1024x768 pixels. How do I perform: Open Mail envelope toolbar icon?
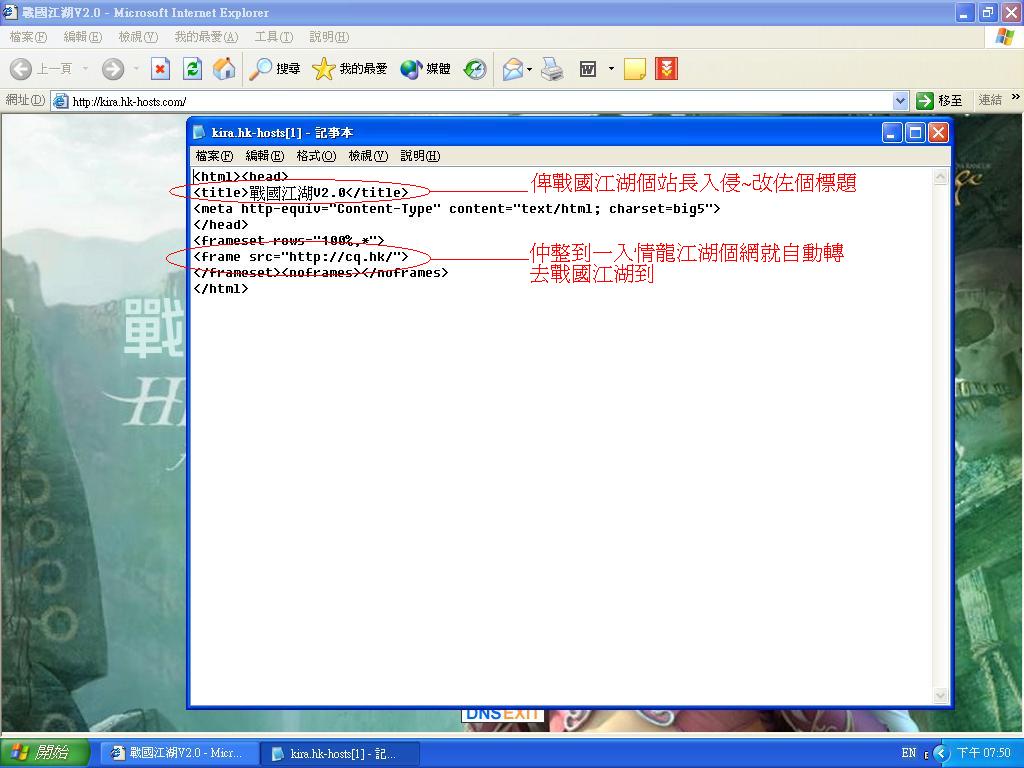click(513, 69)
